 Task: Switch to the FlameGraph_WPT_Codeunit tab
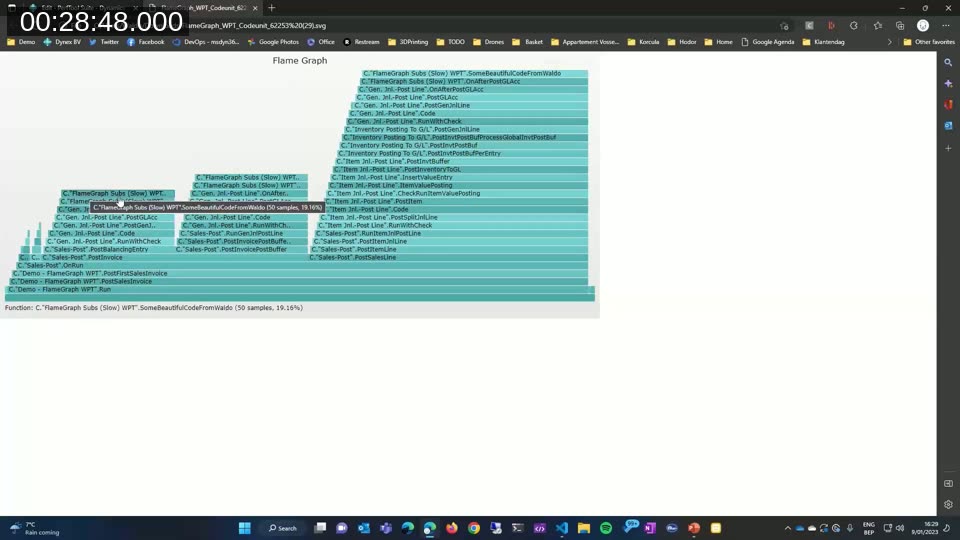(203, 8)
